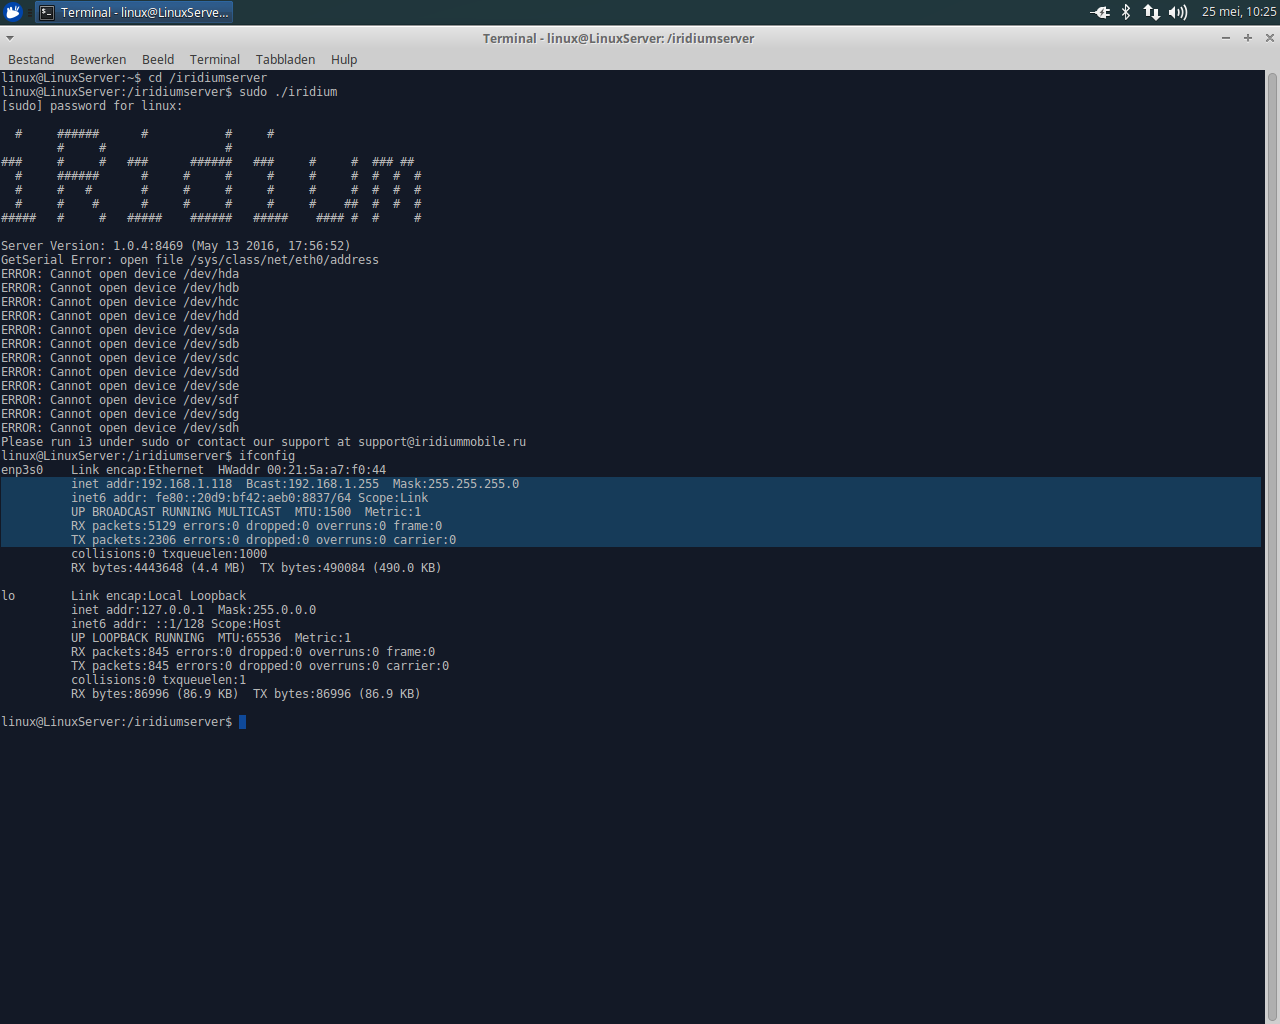
Task: Click the 'enp3s0' interface name
Action: (x=22, y=470)
